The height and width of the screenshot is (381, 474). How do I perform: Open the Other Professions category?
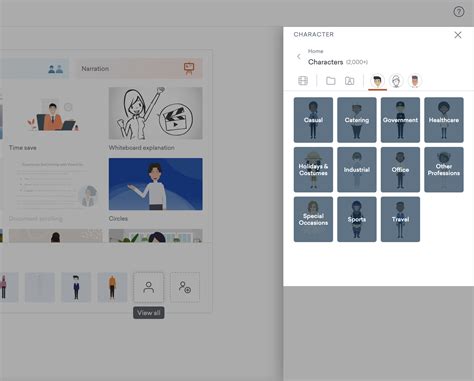pyautogui.click(x=444, y=170)
